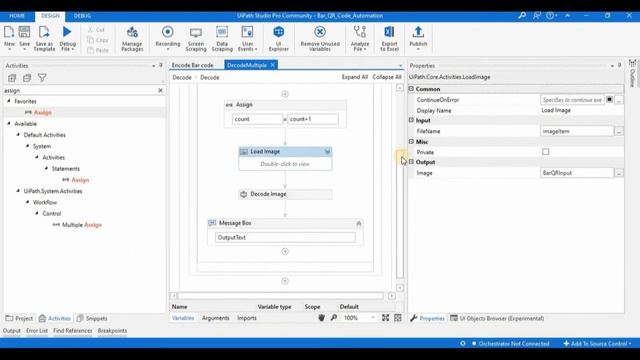The image size is (640, 360).
Task: Collapse the Statements node
Action: [46, 168]
